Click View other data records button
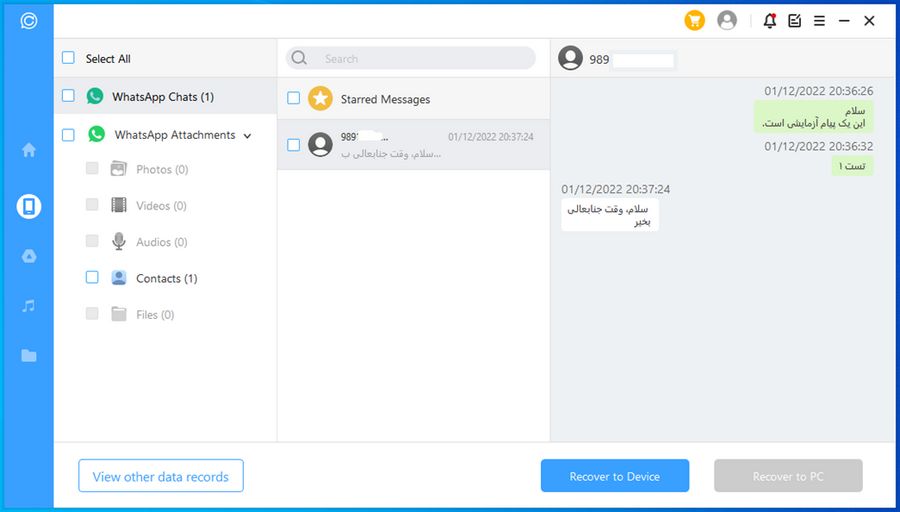Viewport: 900px width, 512px height. [160, 476]
